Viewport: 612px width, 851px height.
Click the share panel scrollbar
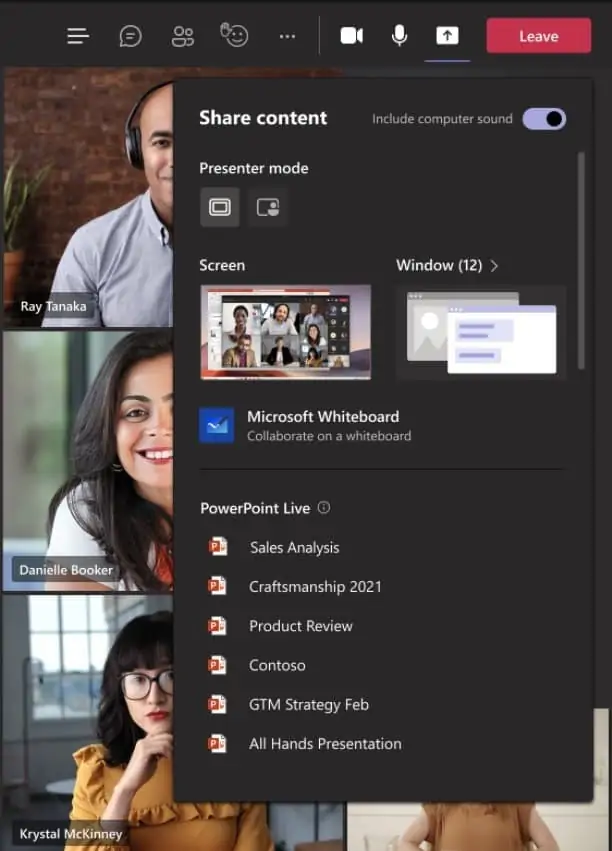(x=581, y=260)
